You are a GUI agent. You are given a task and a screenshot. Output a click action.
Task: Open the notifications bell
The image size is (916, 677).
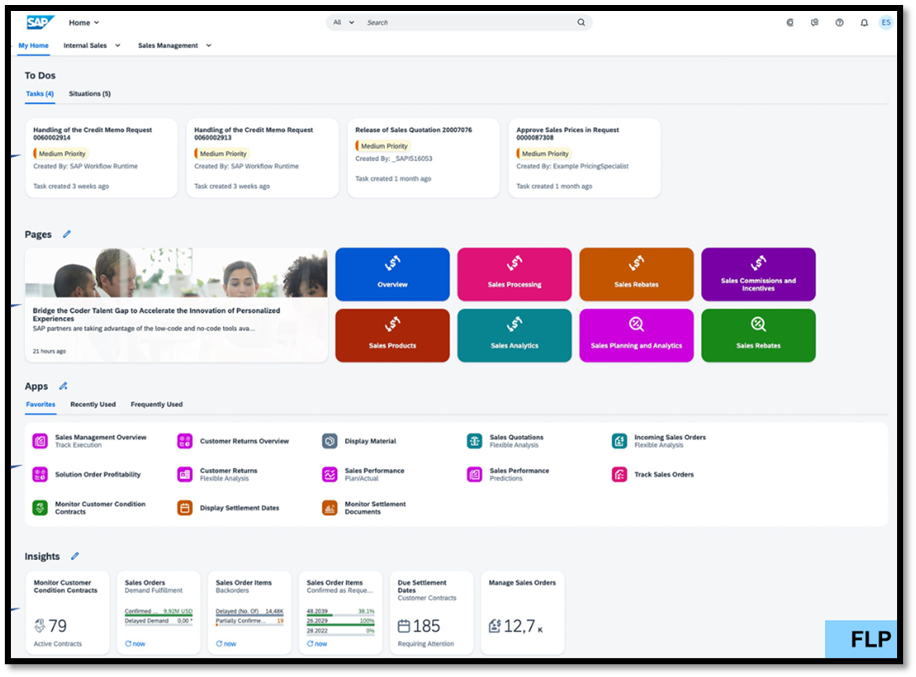coord(864,22)
